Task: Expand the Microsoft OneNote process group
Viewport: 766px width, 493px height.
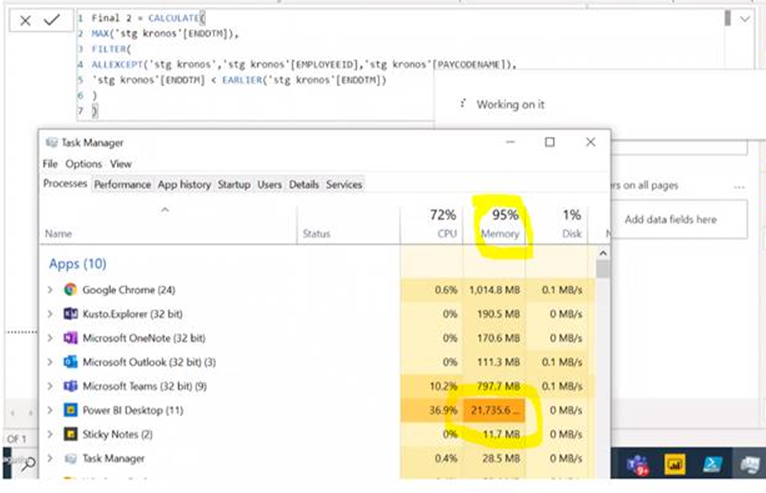Action: coord(50,338)
